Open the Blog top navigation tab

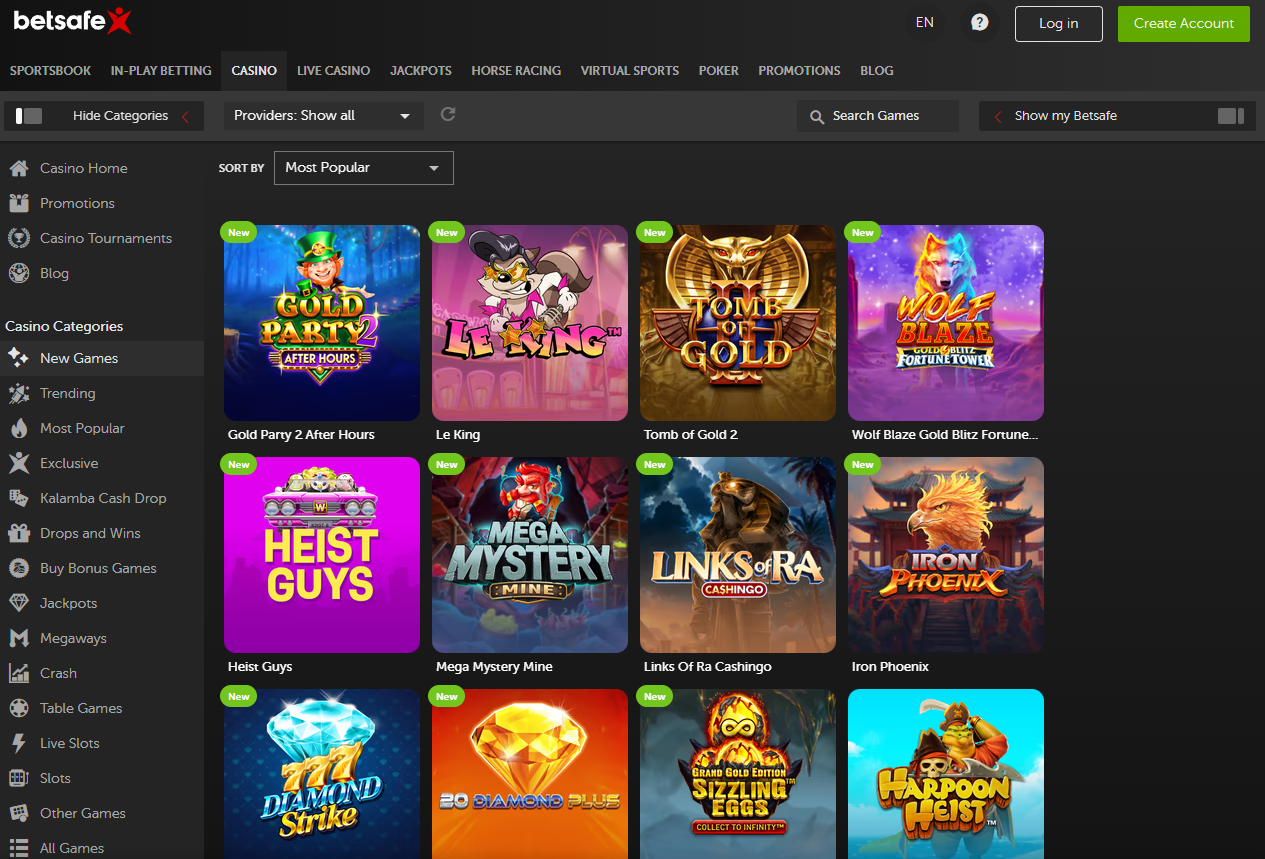coord(877,71)
